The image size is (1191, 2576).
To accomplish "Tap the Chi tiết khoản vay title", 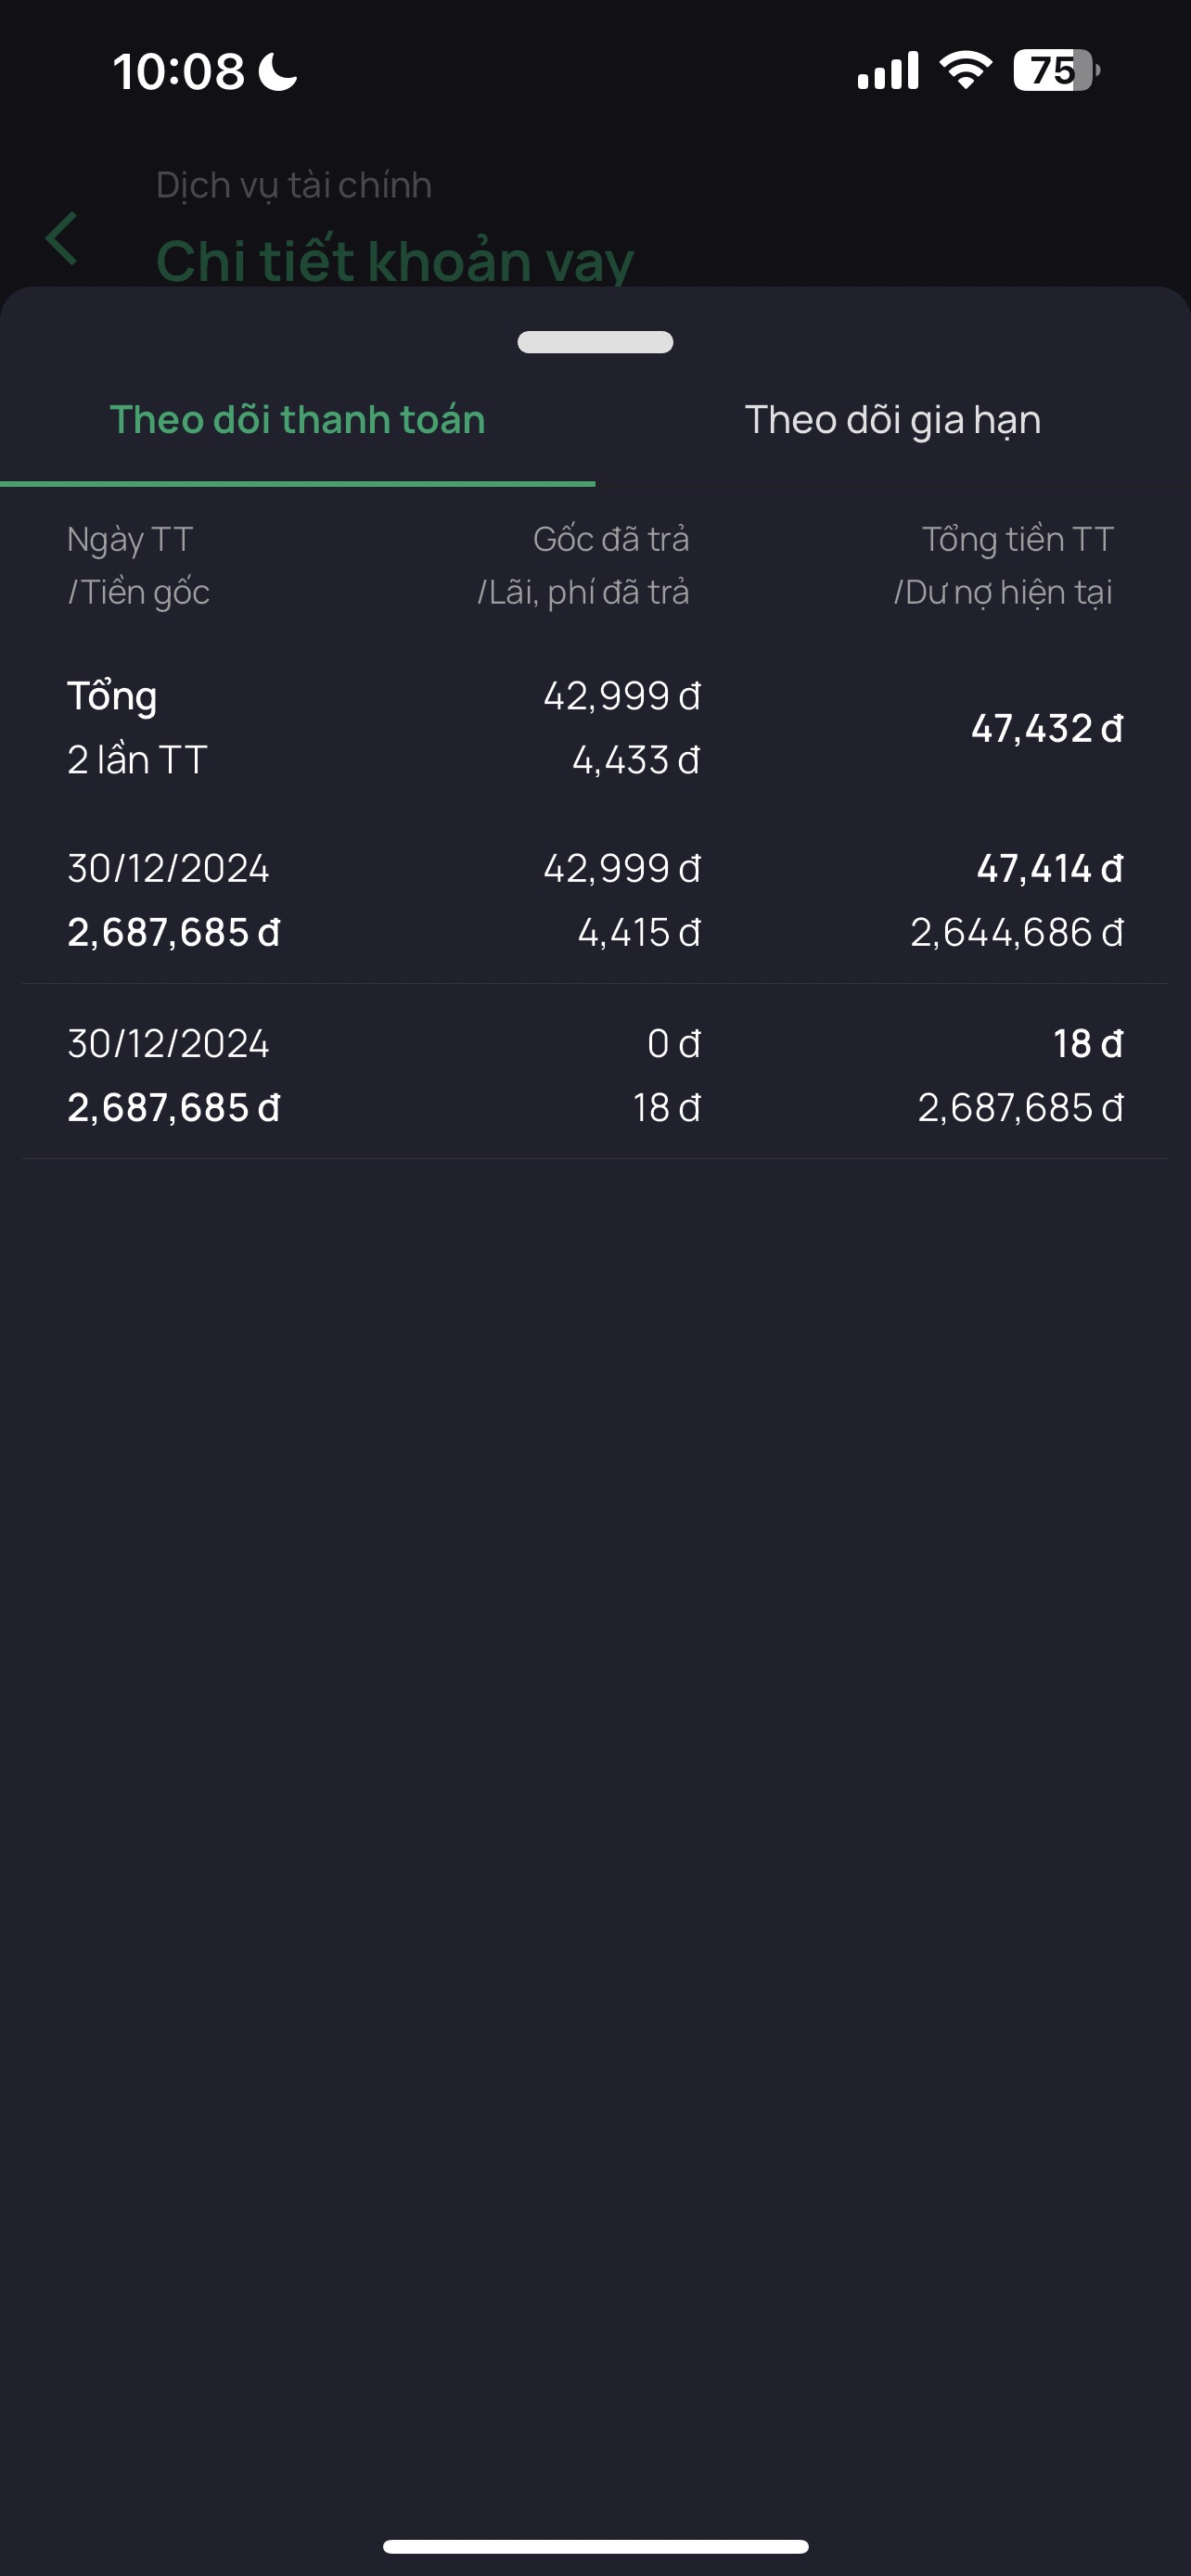I will click(395, 260).
